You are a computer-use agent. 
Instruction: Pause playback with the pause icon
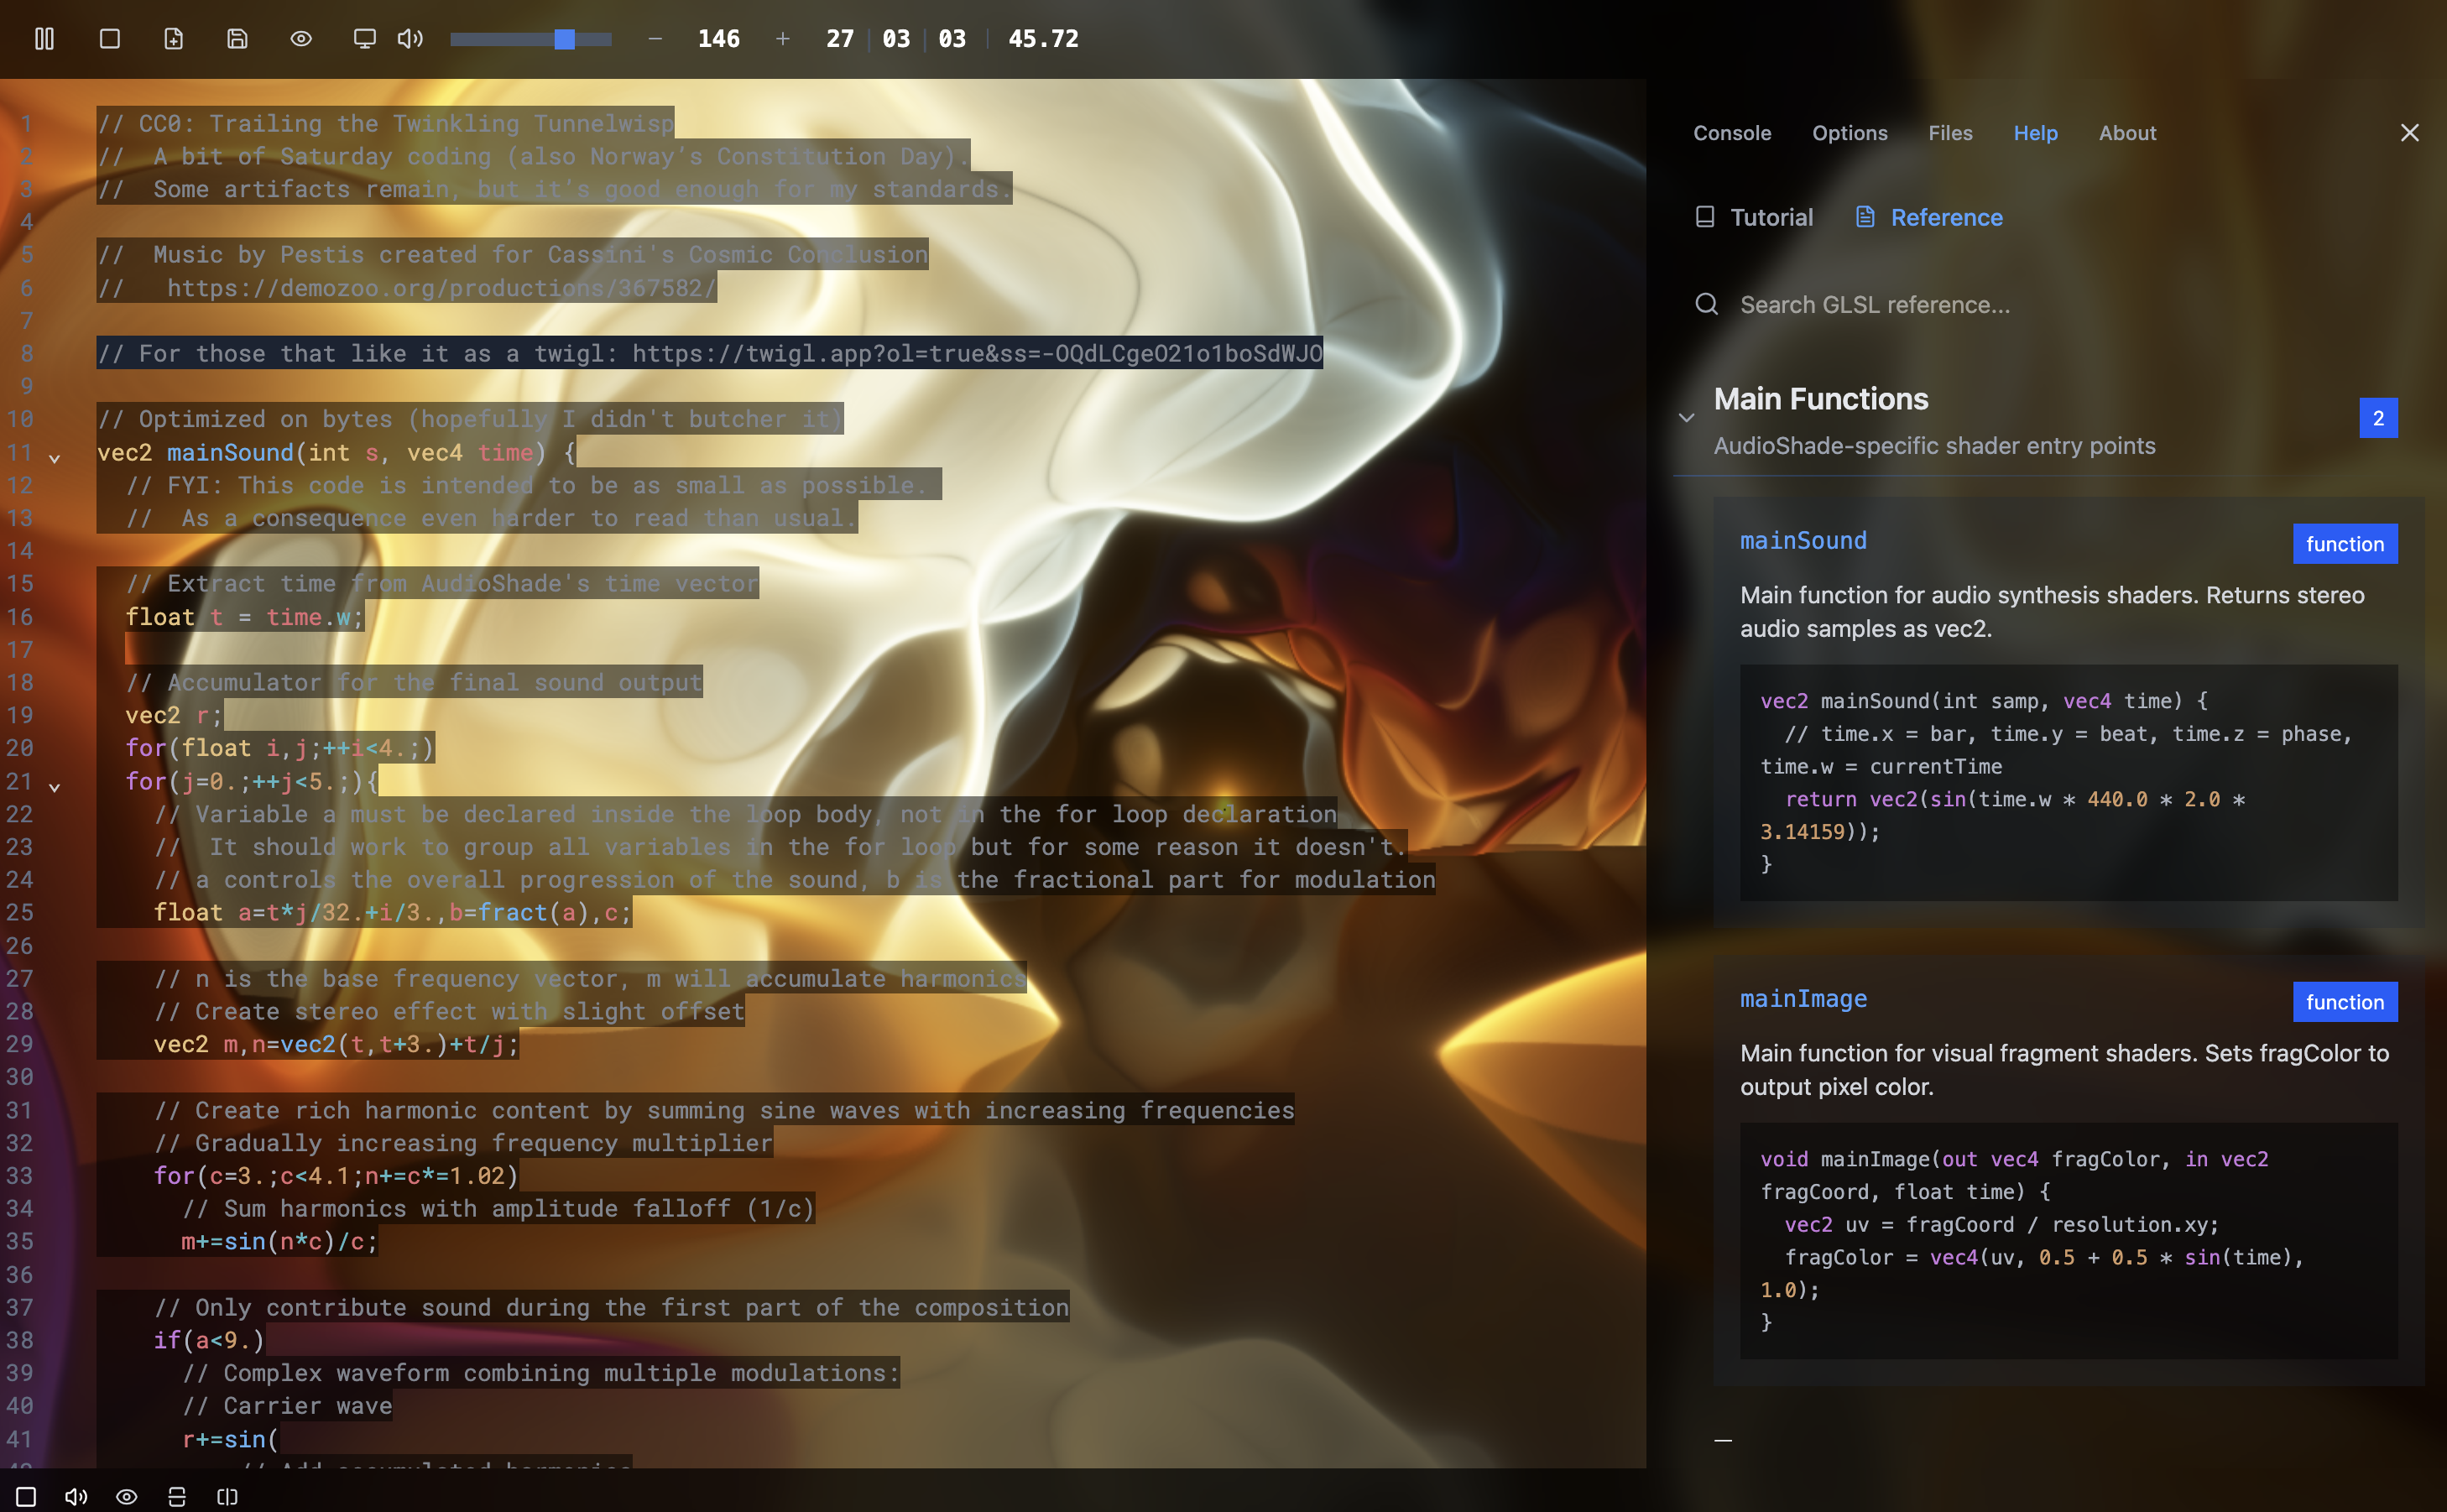coord(44,39)
